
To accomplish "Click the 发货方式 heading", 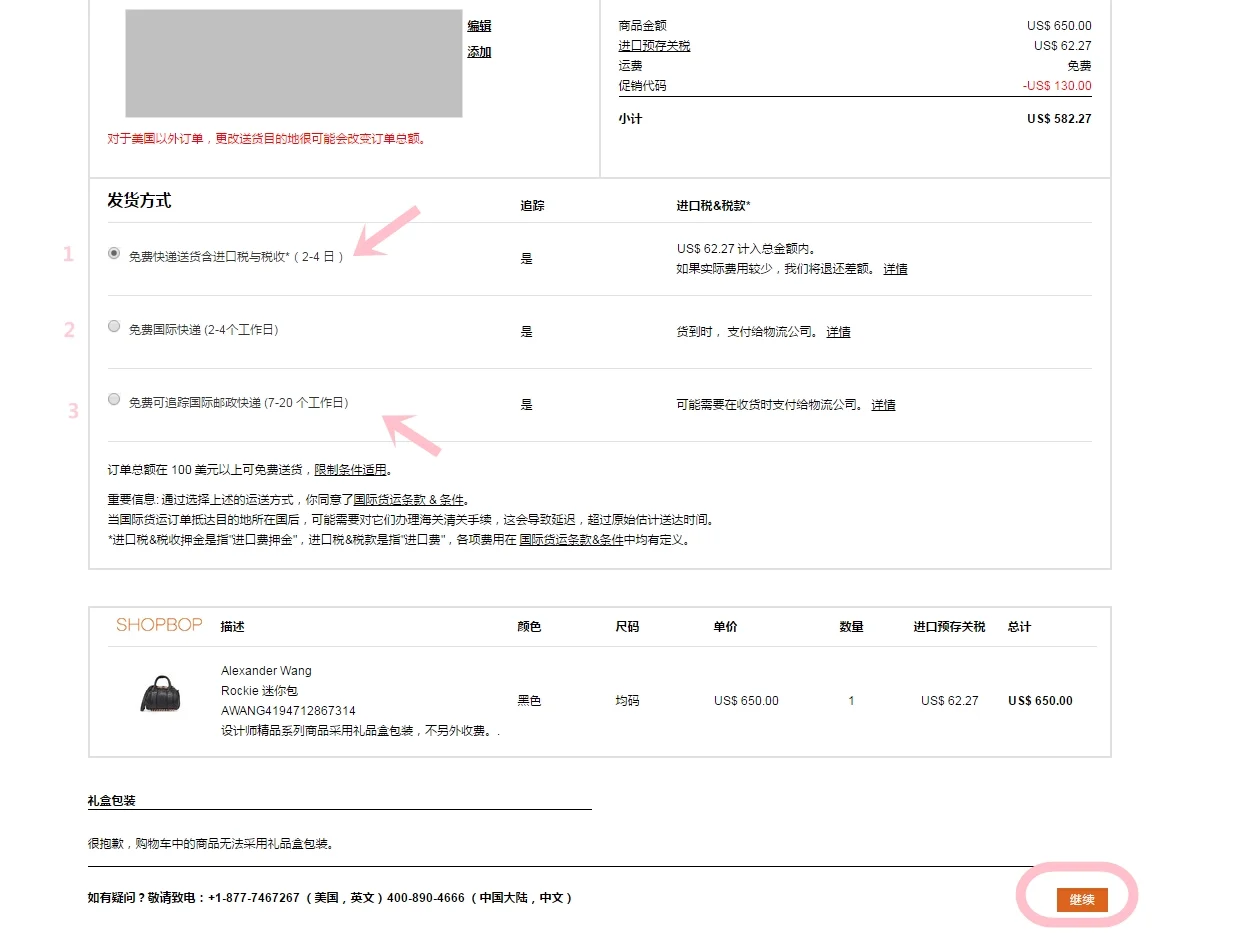I will (x=139, y=200).
